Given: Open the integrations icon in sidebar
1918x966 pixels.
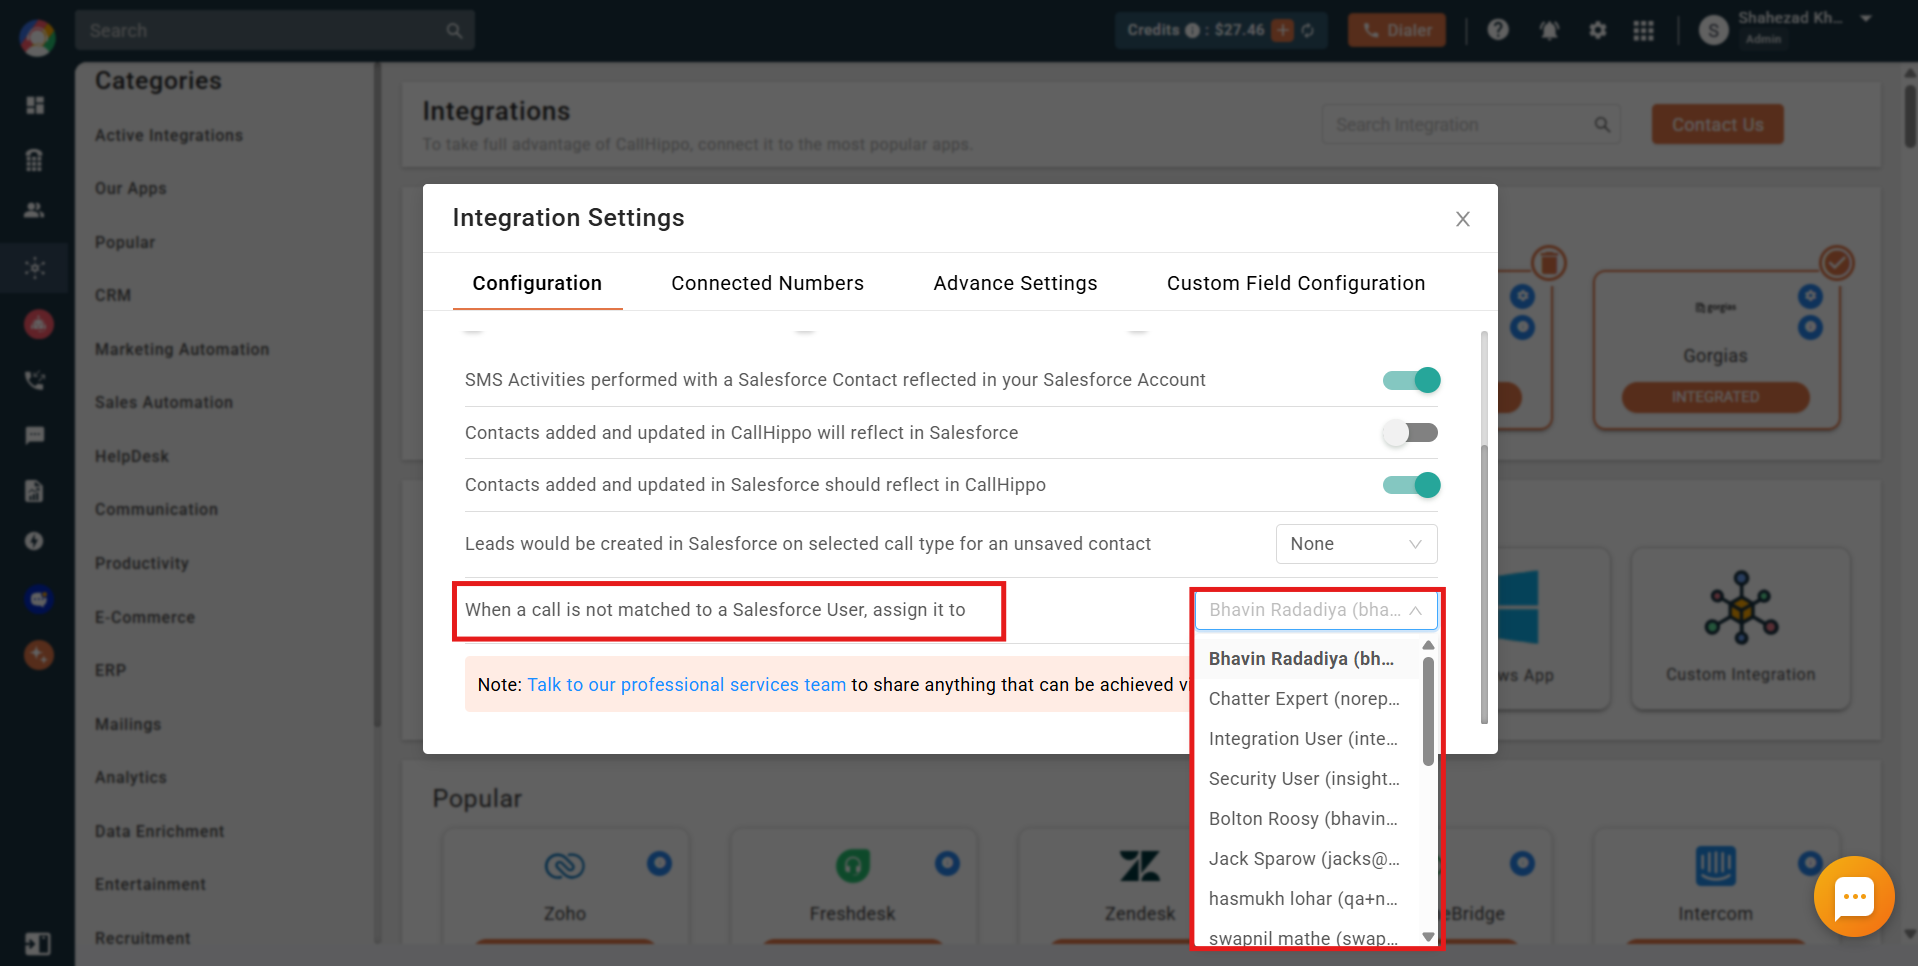Looking at the screenshot, I should (35, 268).
